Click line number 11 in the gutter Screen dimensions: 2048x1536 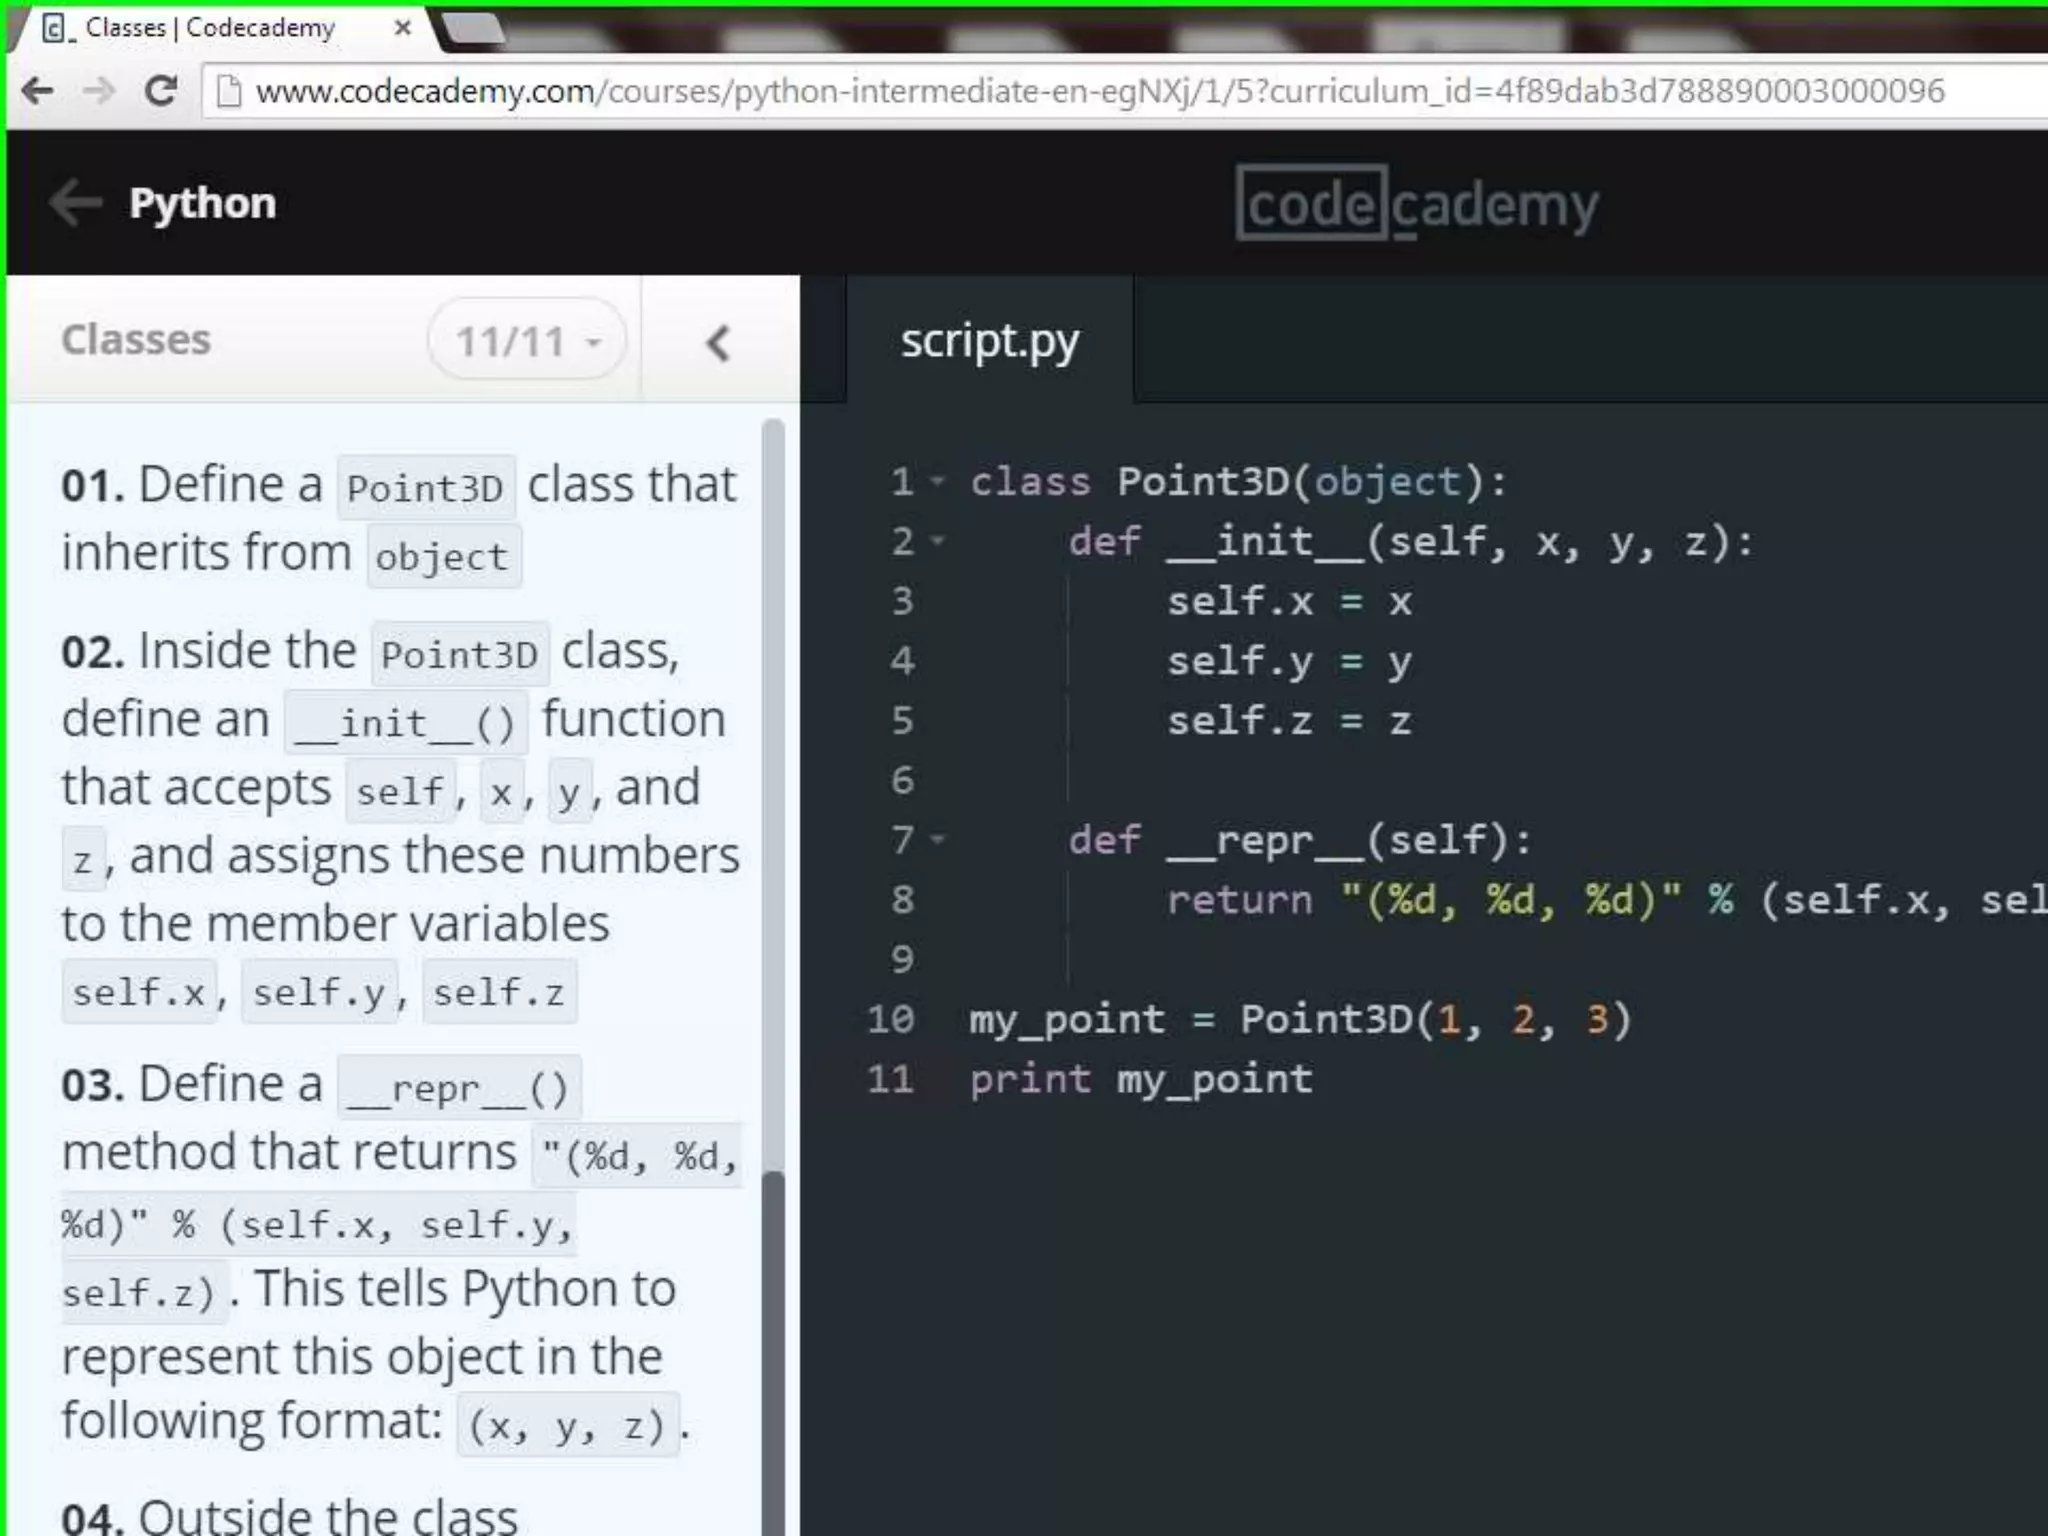890,1079
